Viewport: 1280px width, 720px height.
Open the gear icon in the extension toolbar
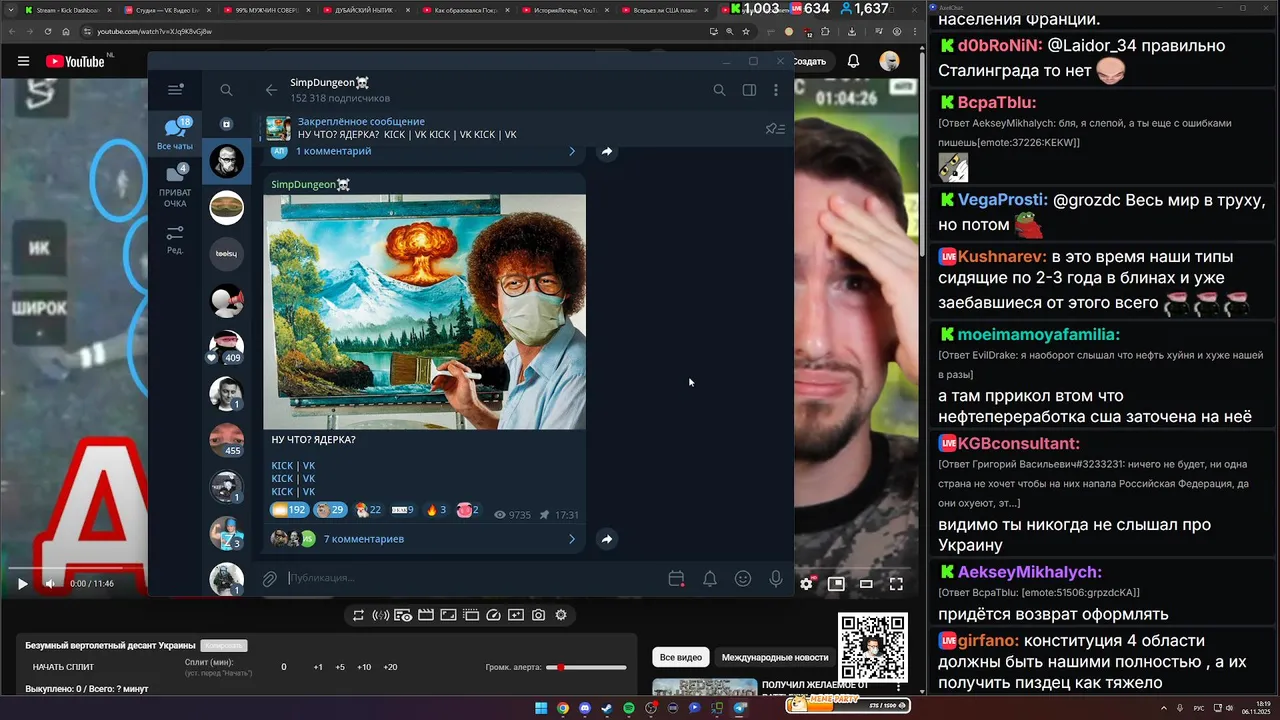561,615
